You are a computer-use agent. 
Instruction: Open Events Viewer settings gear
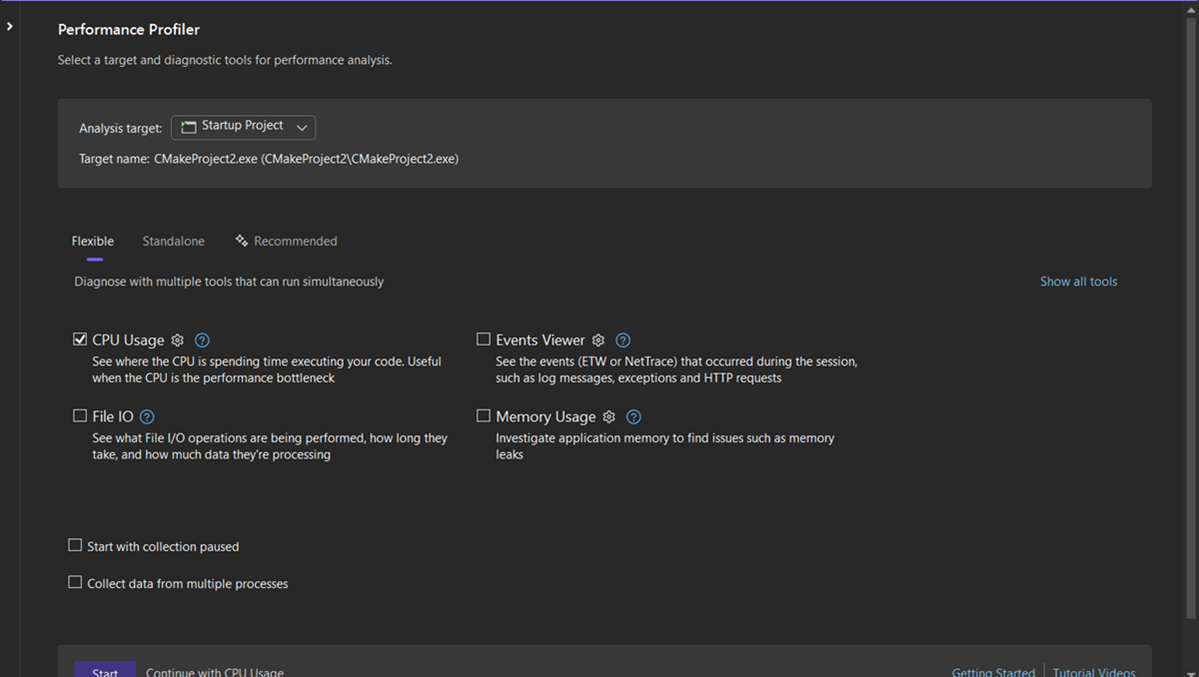598,340
